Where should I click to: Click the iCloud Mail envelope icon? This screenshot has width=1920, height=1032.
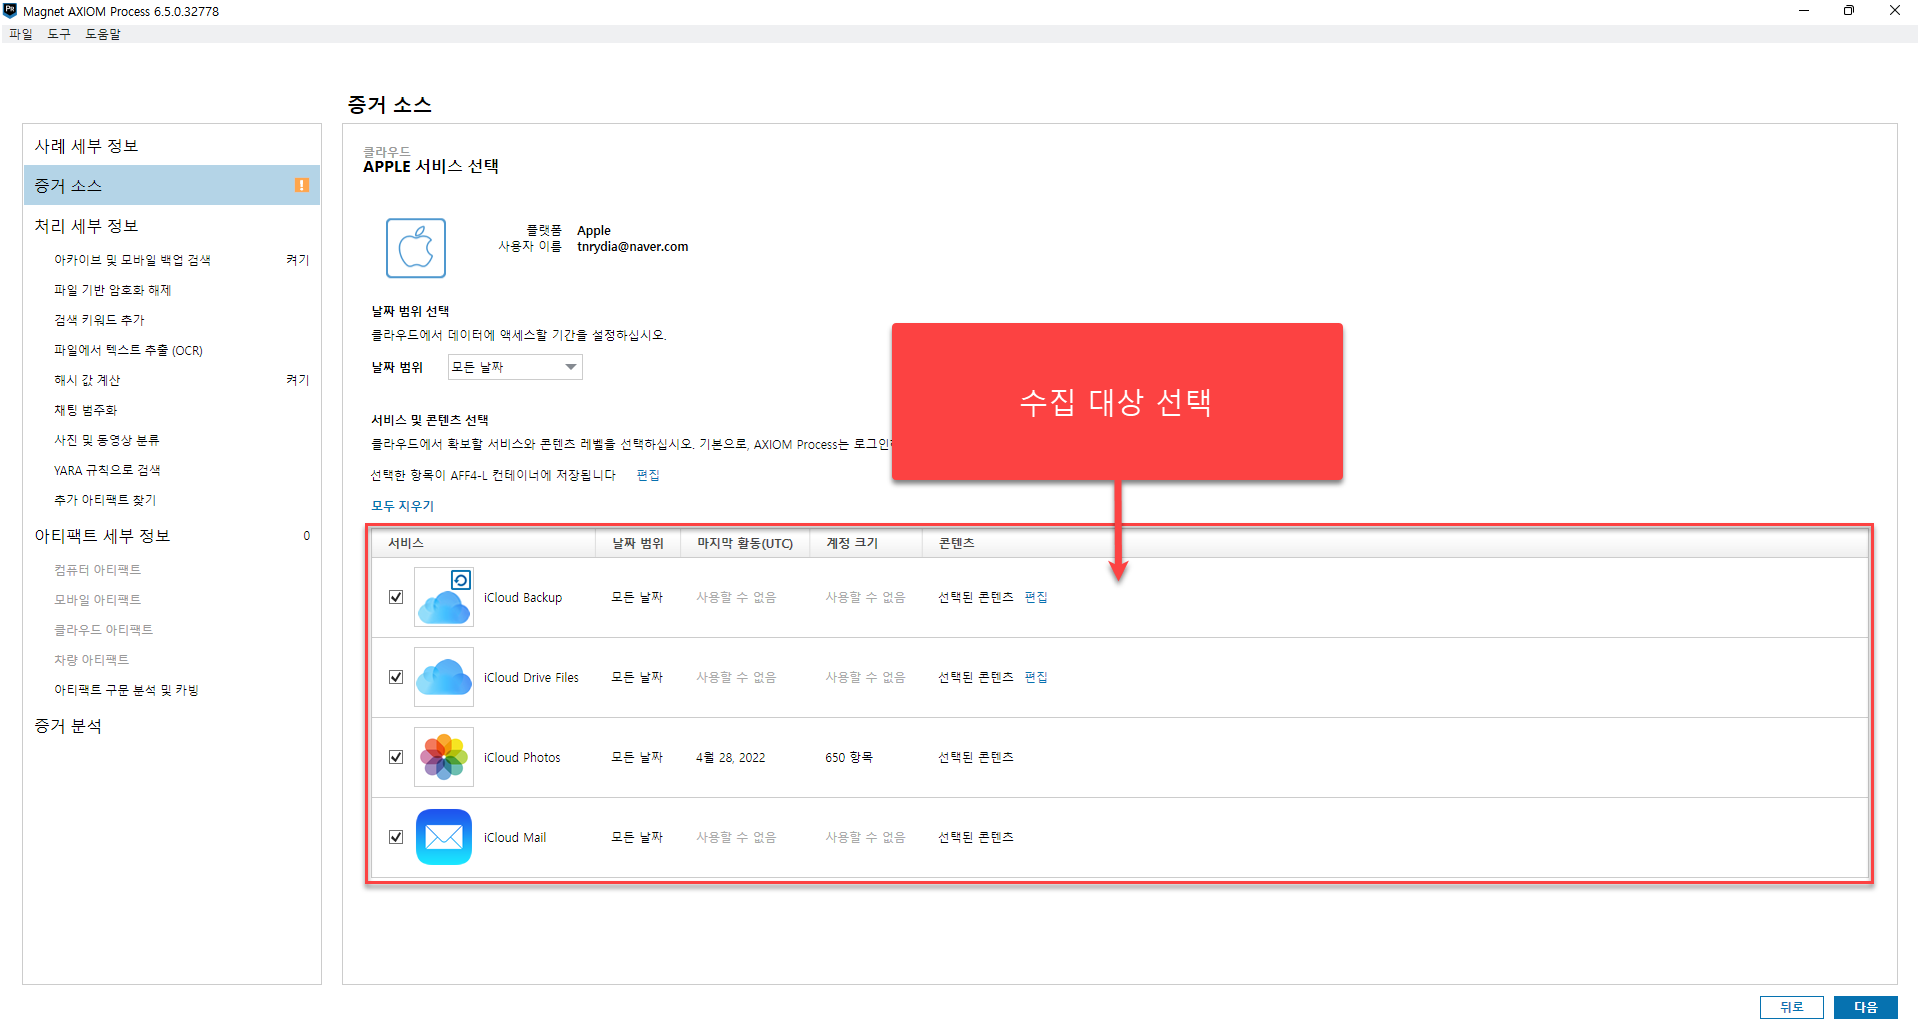(444, 838)
